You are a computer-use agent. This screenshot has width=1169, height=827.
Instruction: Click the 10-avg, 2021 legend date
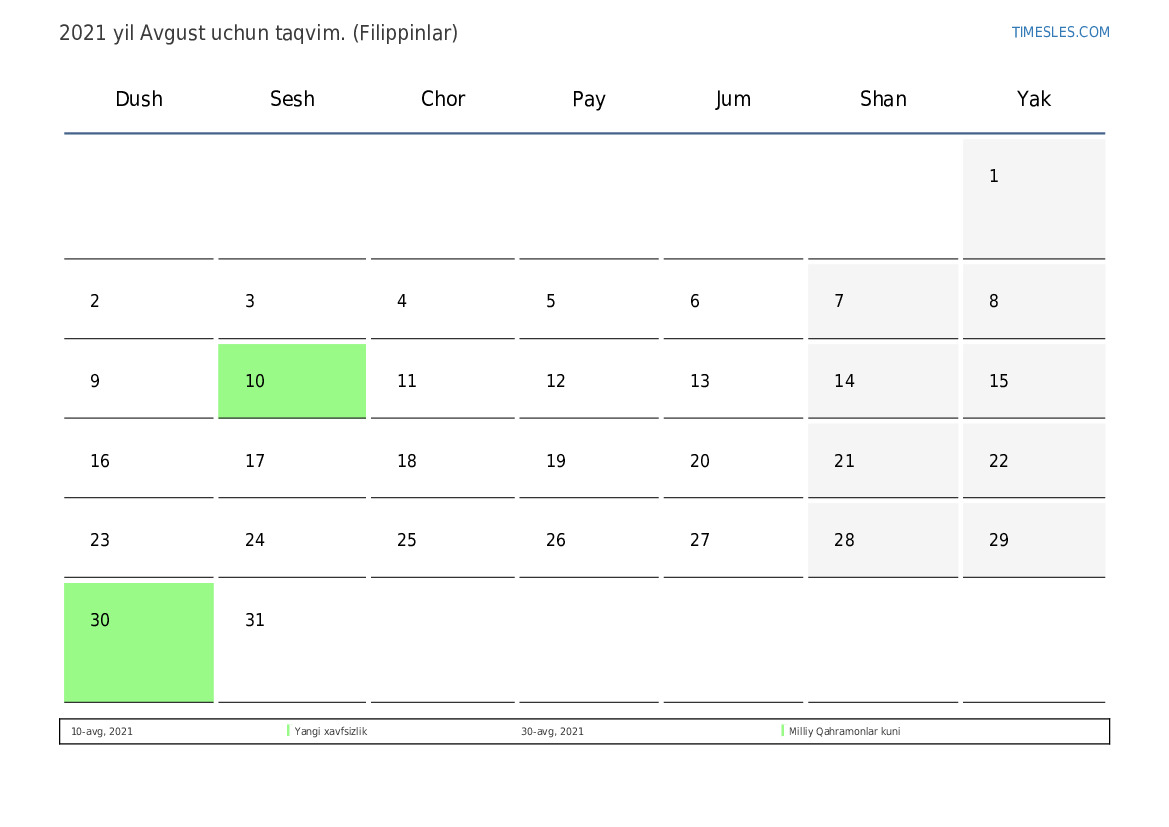[102, 732]
